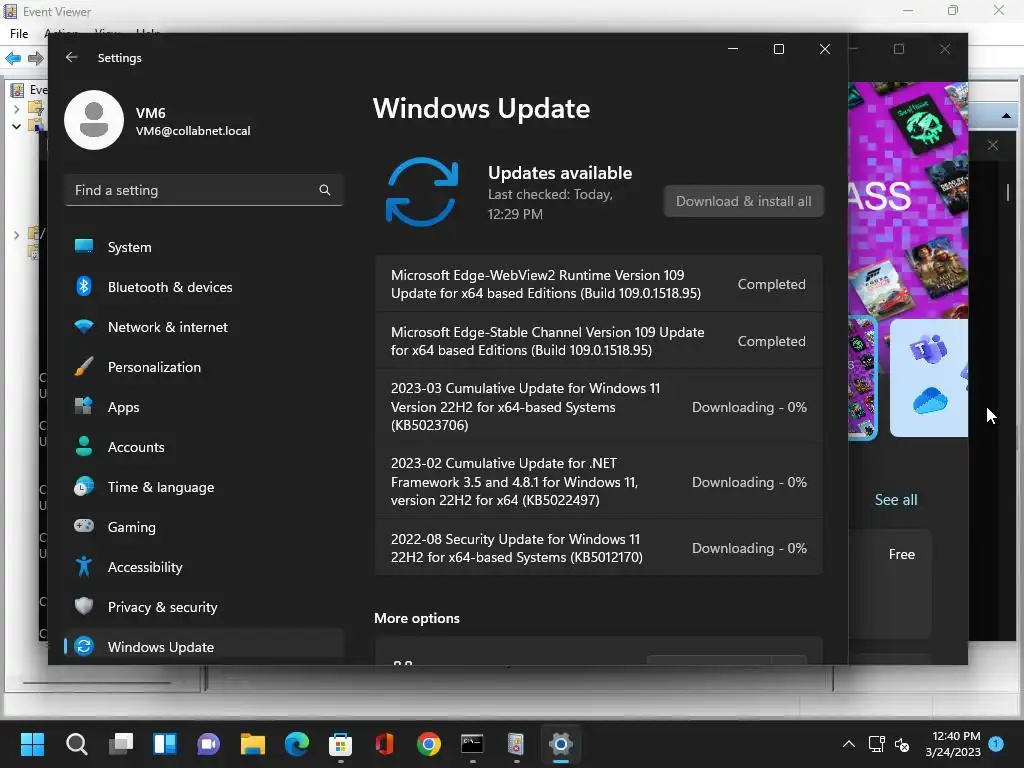This screenshot has width=1024, height=768.
Task: Open Microsoft Store from taskbar
Action: click(340, 744)
